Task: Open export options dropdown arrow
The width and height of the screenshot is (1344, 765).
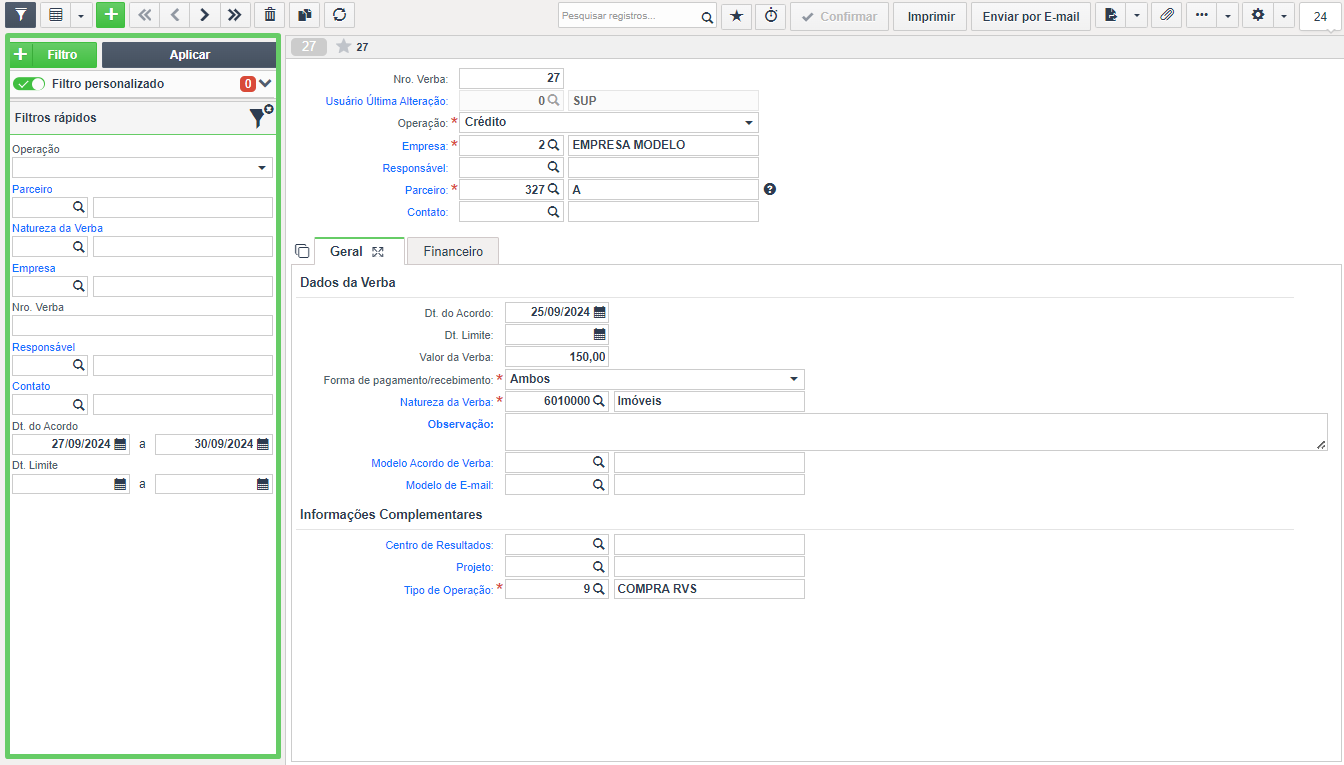Action: click(x=1136, y=16)
